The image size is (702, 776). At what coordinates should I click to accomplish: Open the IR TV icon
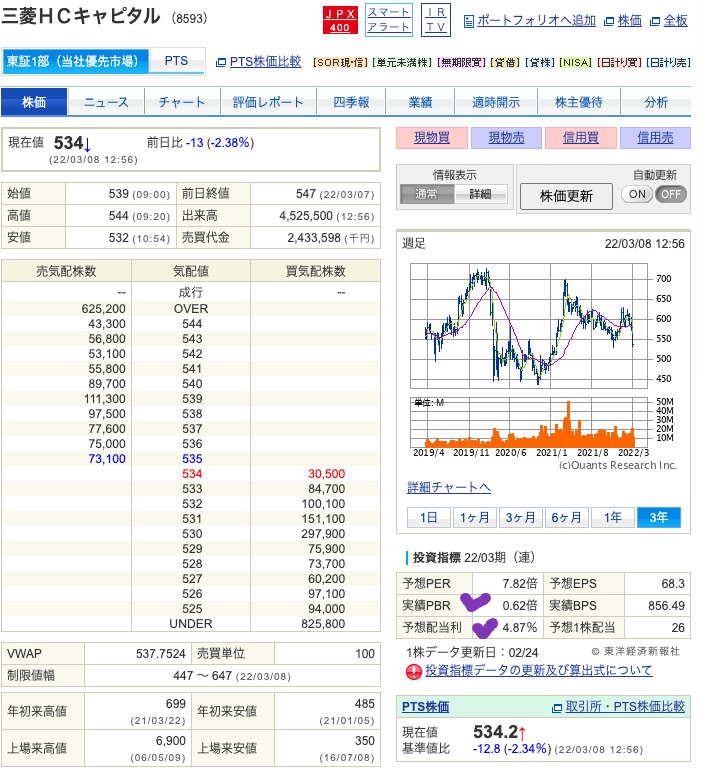[x=436, y=20]
